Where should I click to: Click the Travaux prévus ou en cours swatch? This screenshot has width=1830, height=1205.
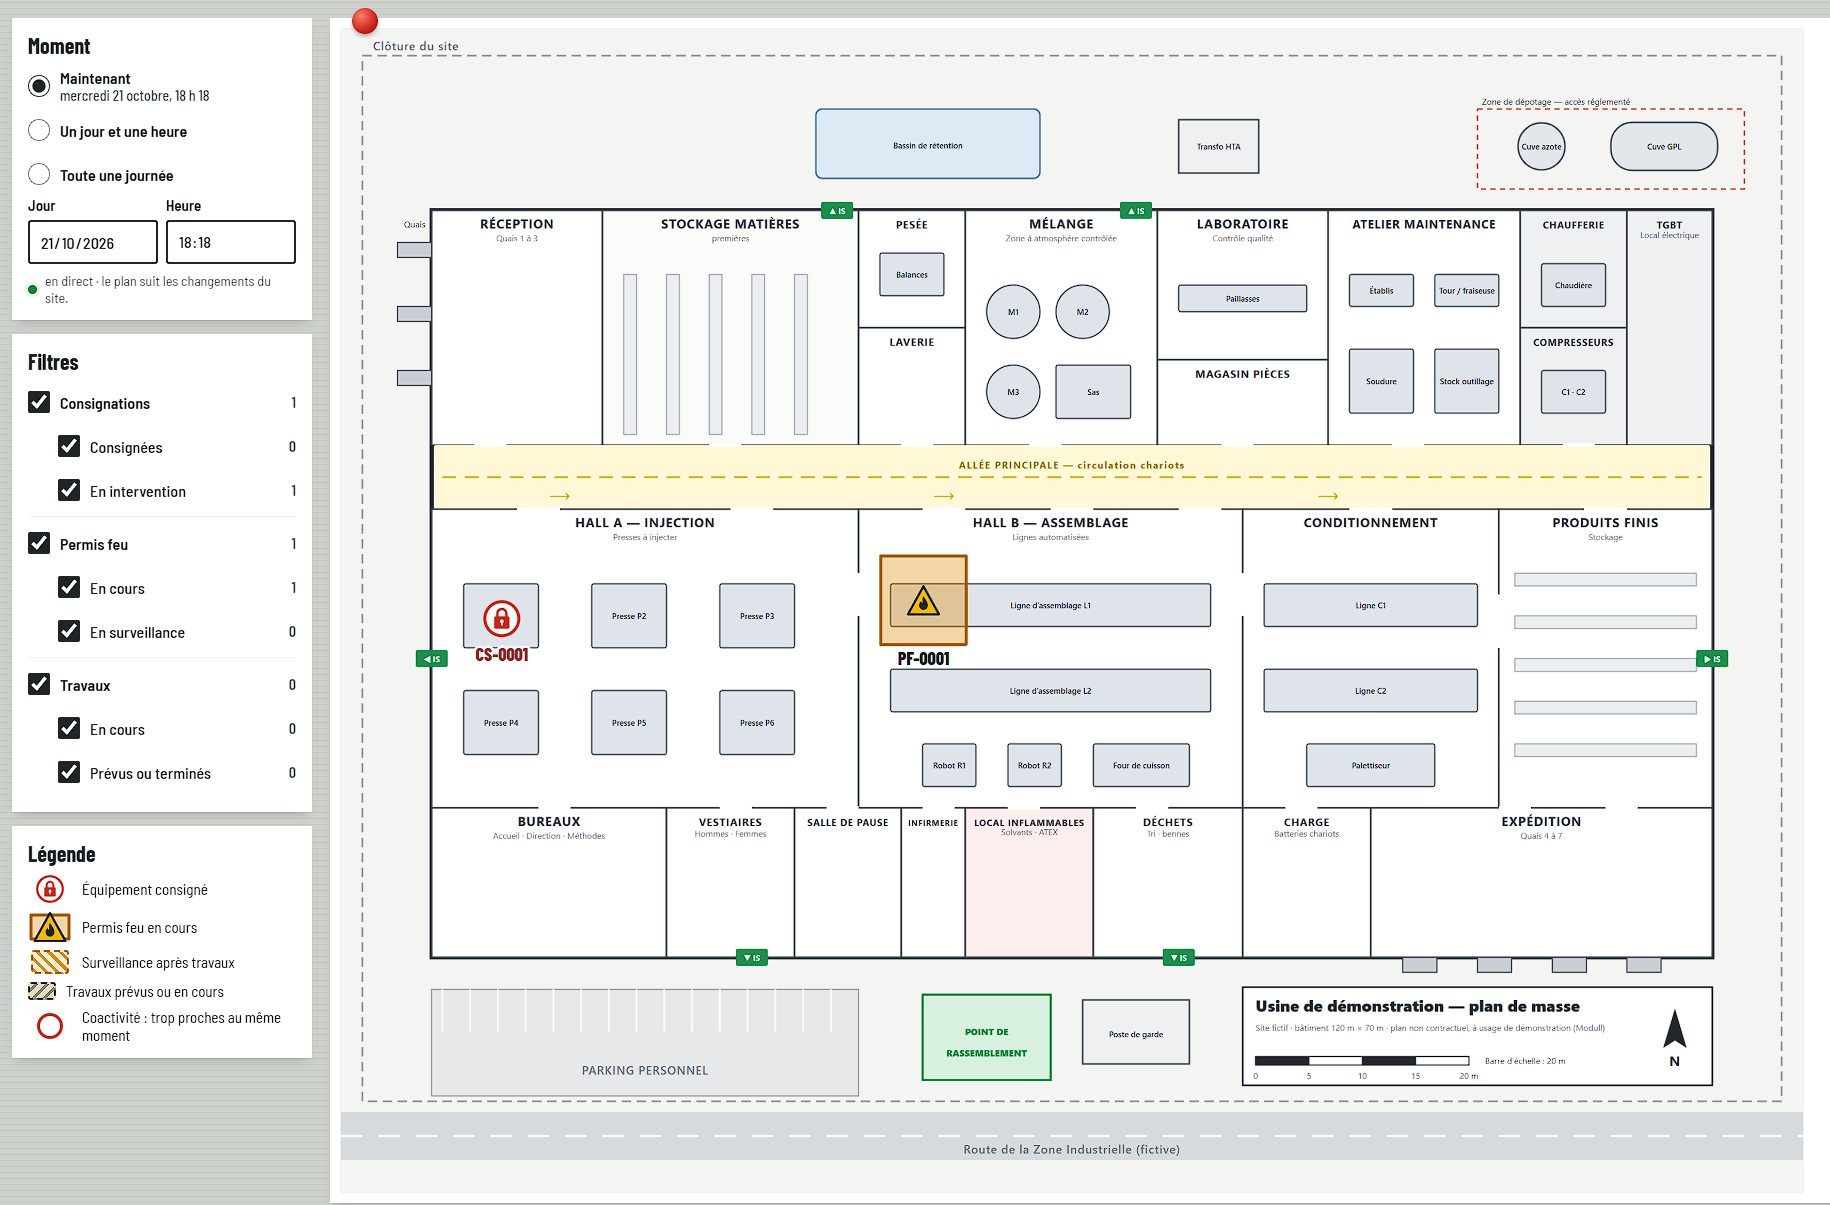[x=42, y=991]
